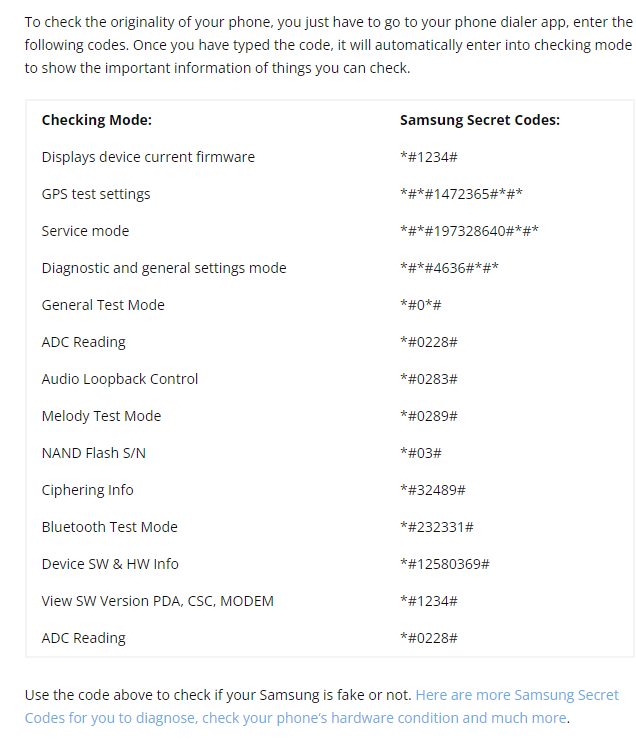Click the *#*#197328640#*#* service mode code
Image resolution: width=636 pixels, height=741 pixels.
469,231
